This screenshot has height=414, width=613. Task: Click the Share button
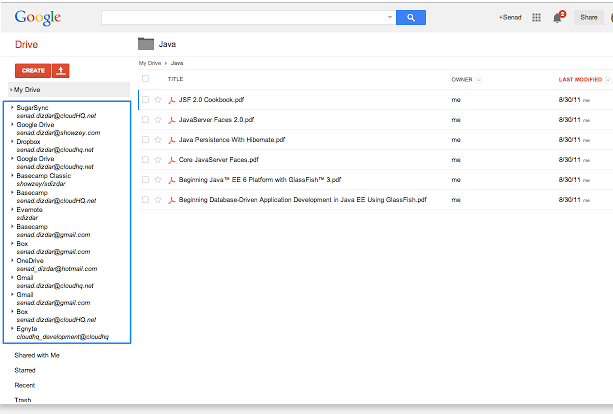point(588,18)
